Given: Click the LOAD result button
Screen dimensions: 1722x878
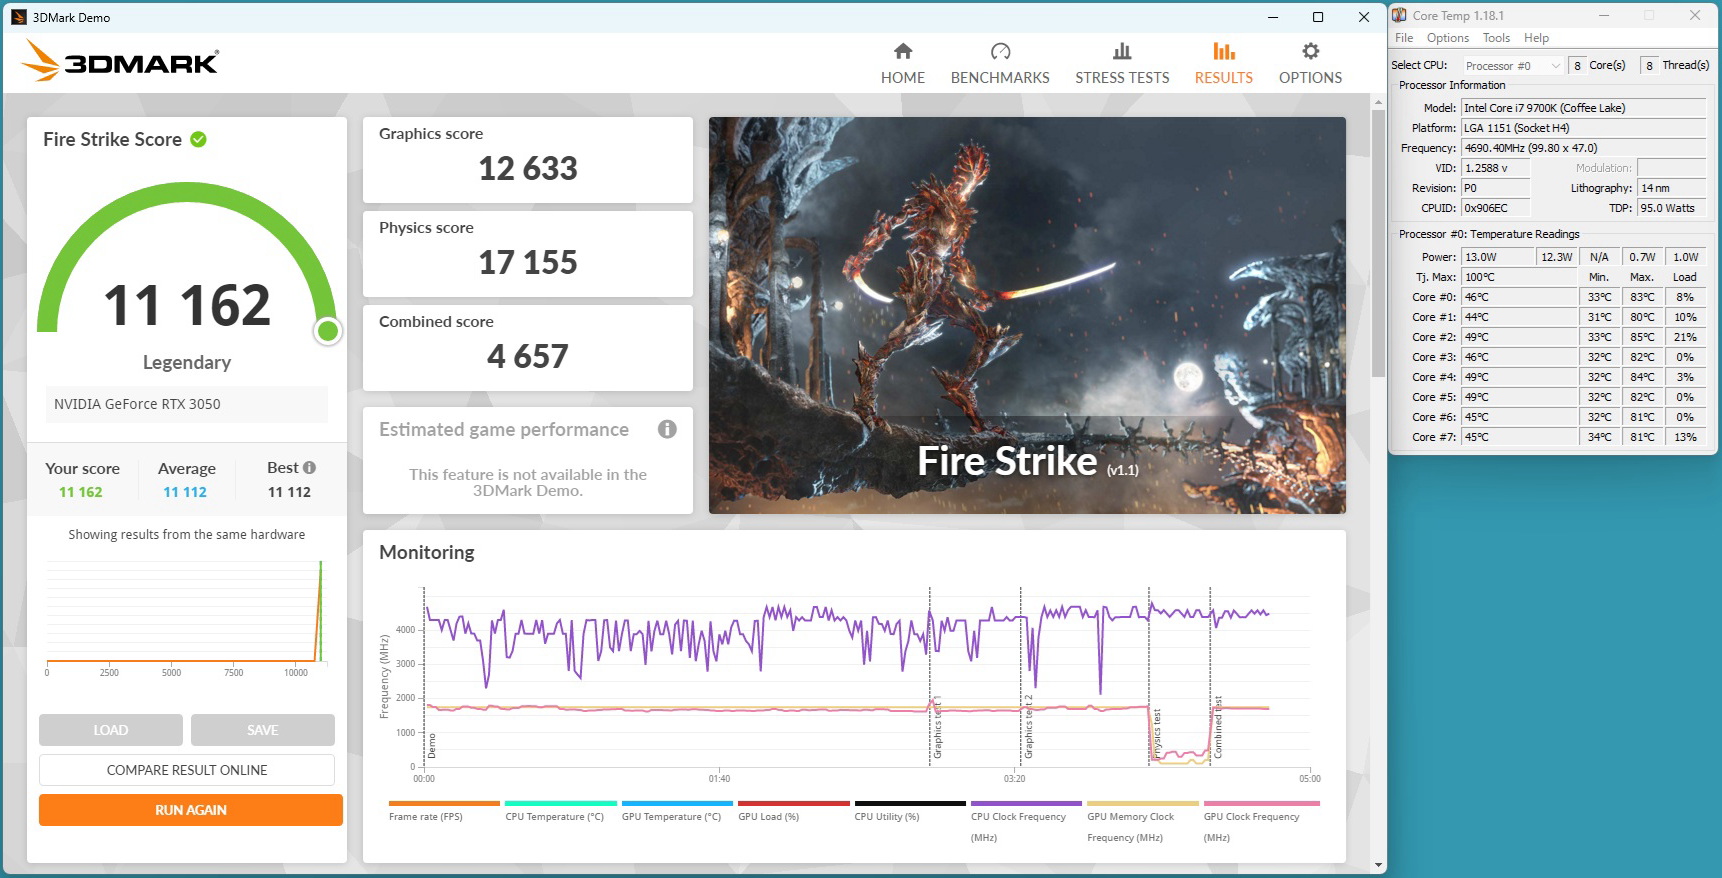Looking at the screenshot, I should [x=111, y=730].
